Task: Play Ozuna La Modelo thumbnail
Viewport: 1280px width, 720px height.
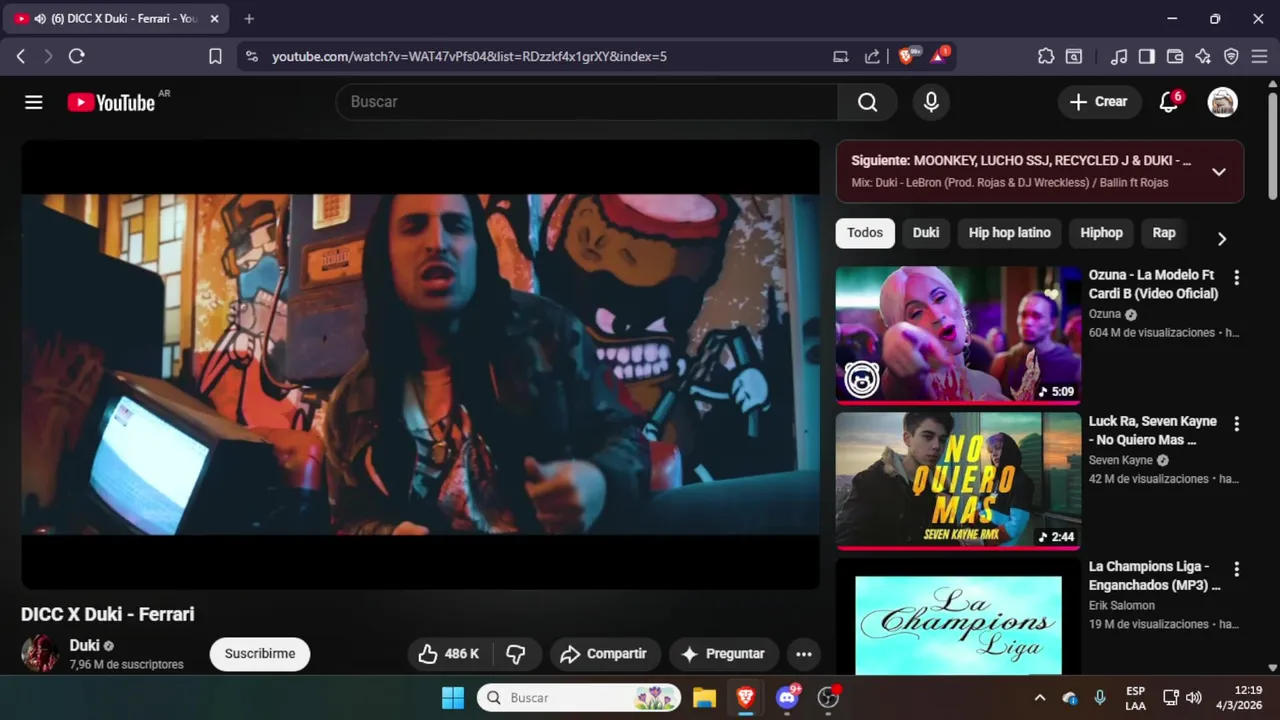Action: point(958,334)
